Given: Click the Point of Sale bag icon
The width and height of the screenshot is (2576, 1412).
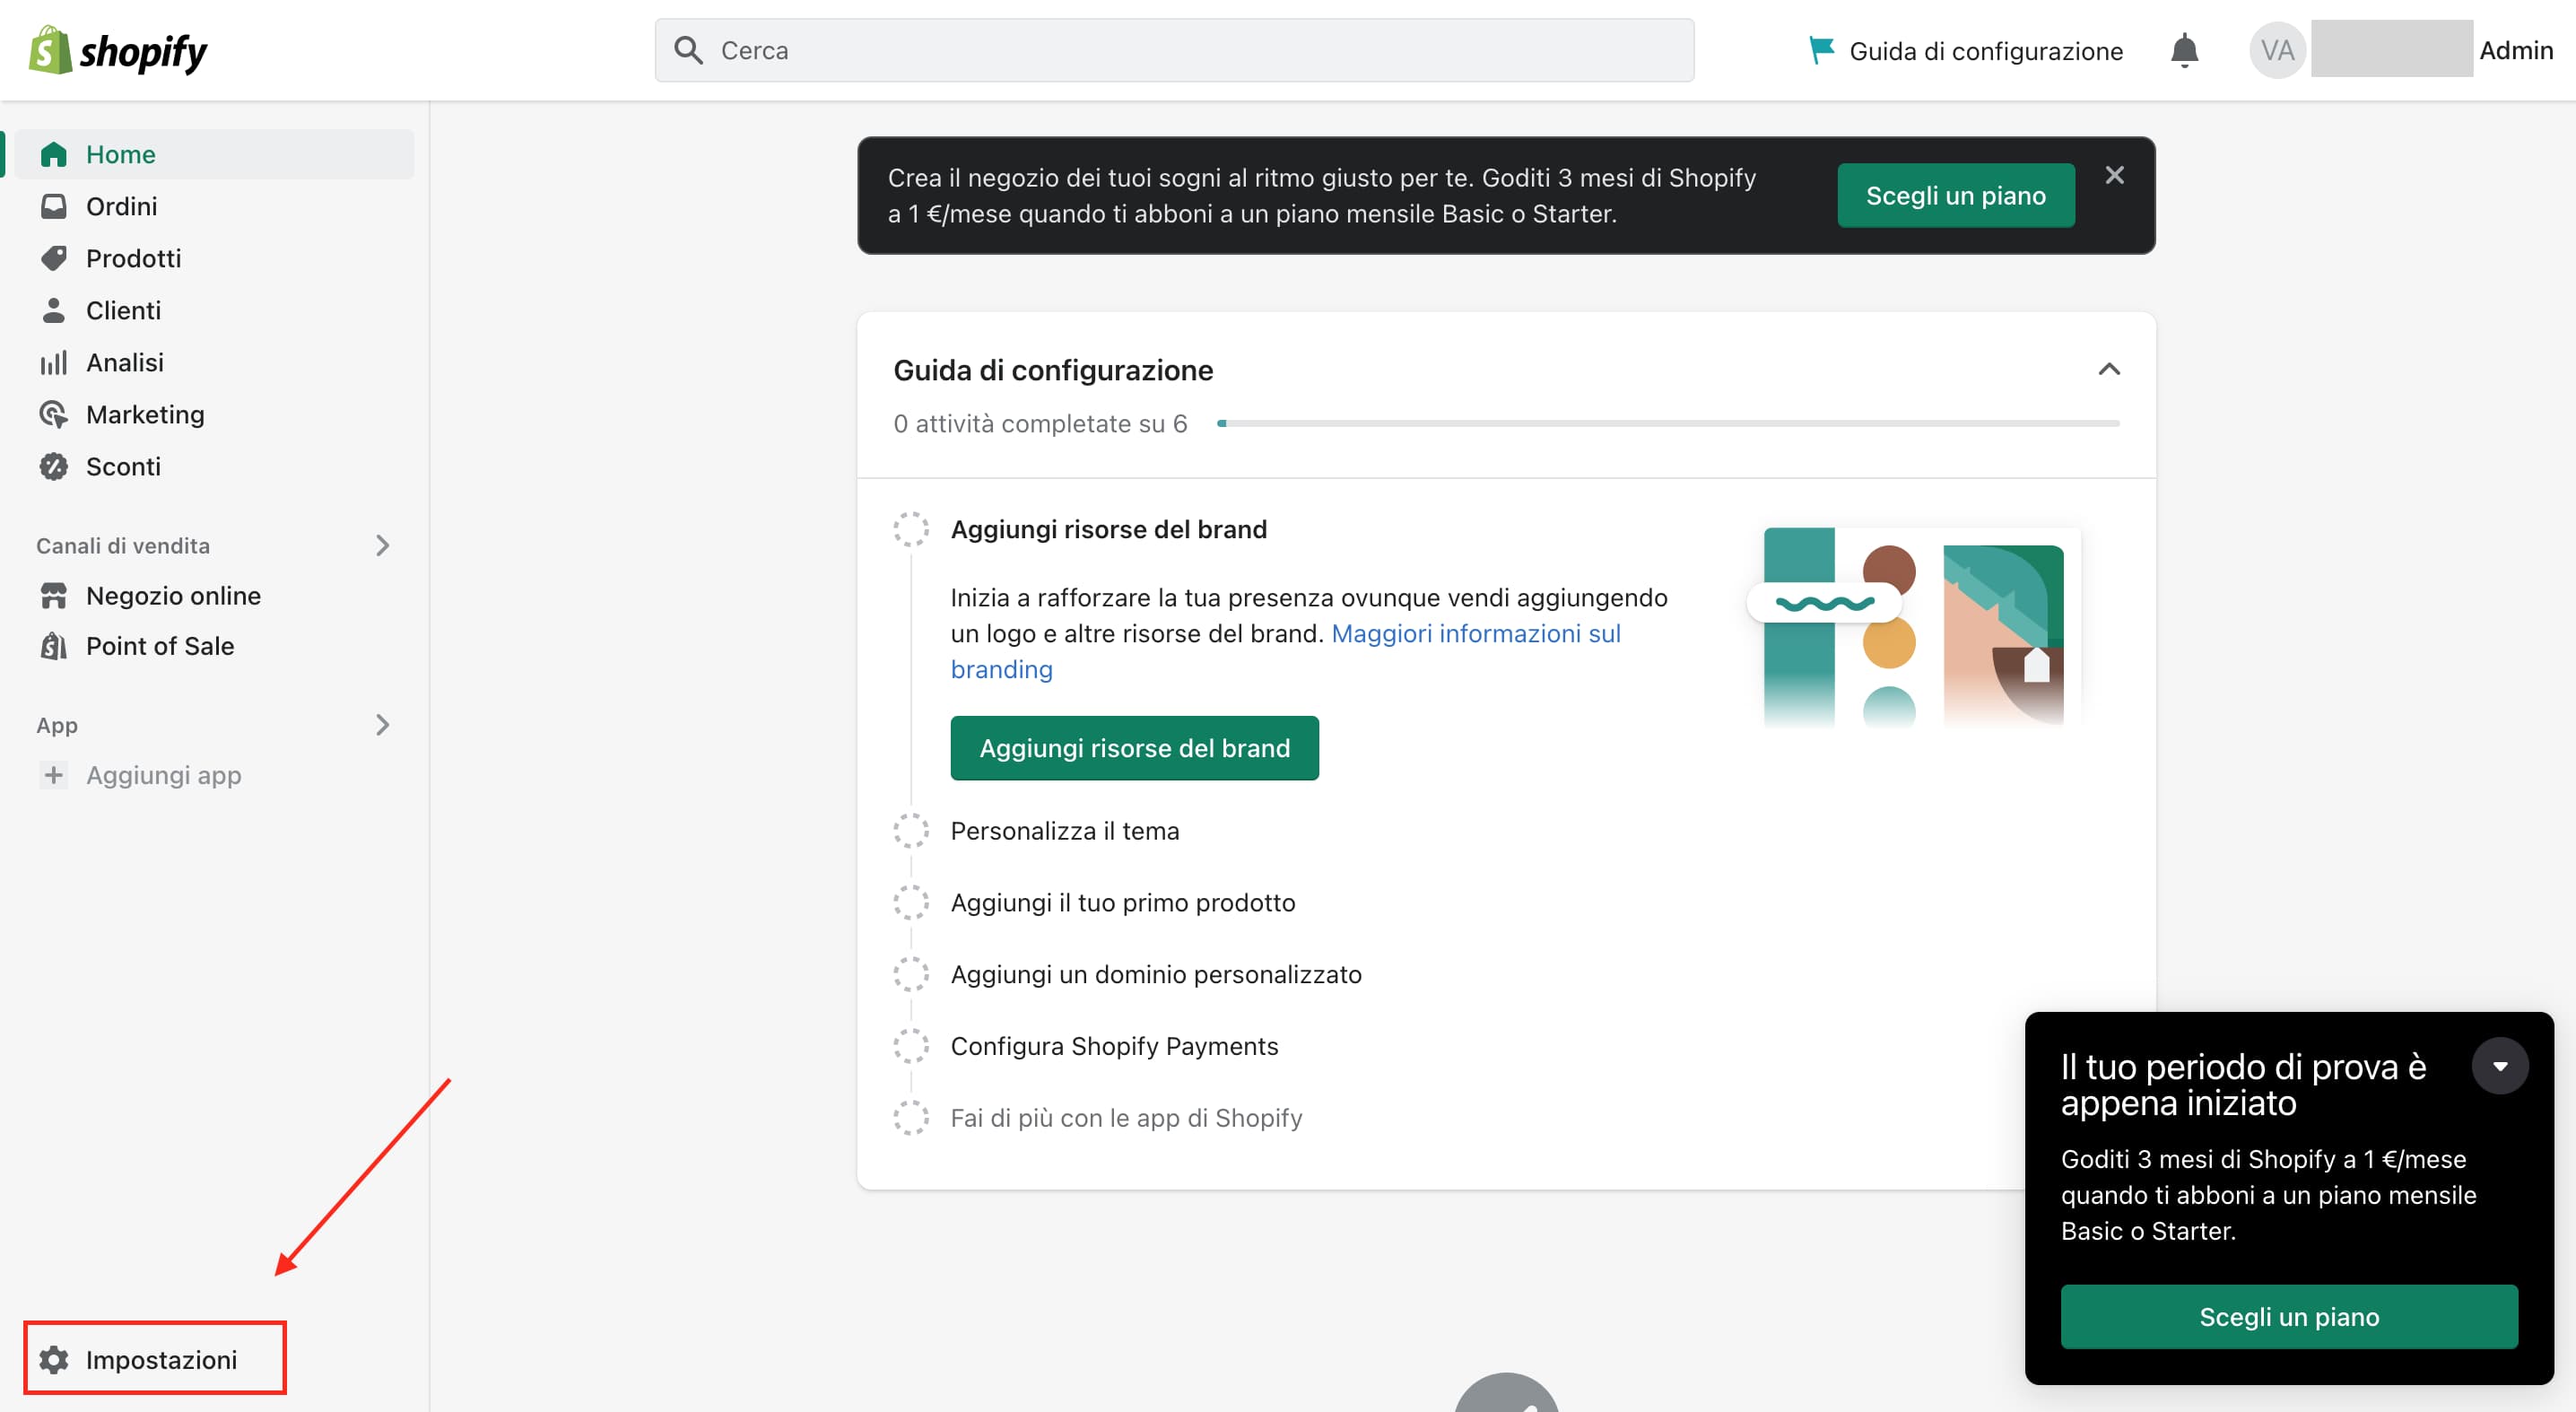Looking at the screenshot, I should [x=53, y=646].
